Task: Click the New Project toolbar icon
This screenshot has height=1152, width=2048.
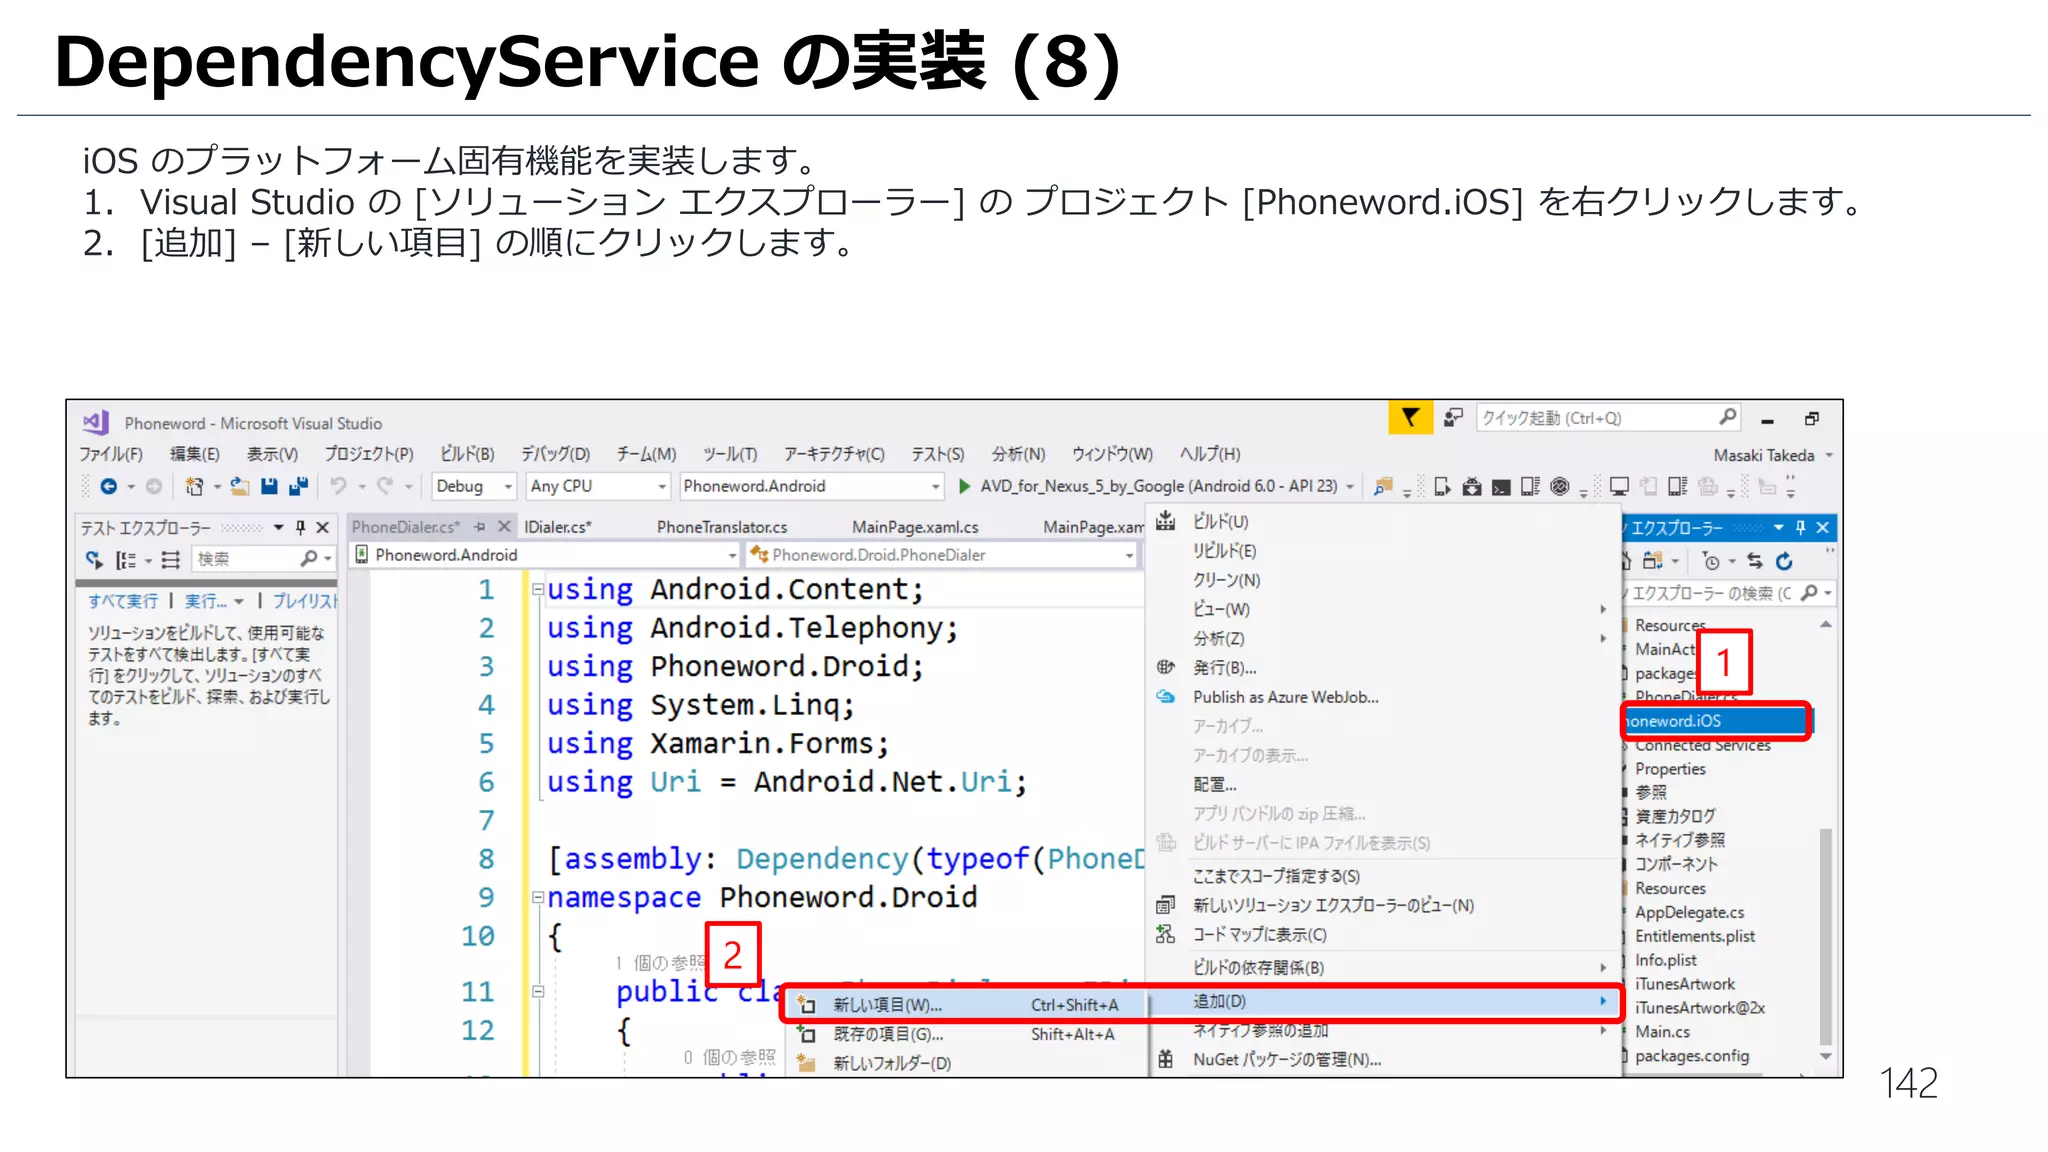Action: [x=194, y=486]
